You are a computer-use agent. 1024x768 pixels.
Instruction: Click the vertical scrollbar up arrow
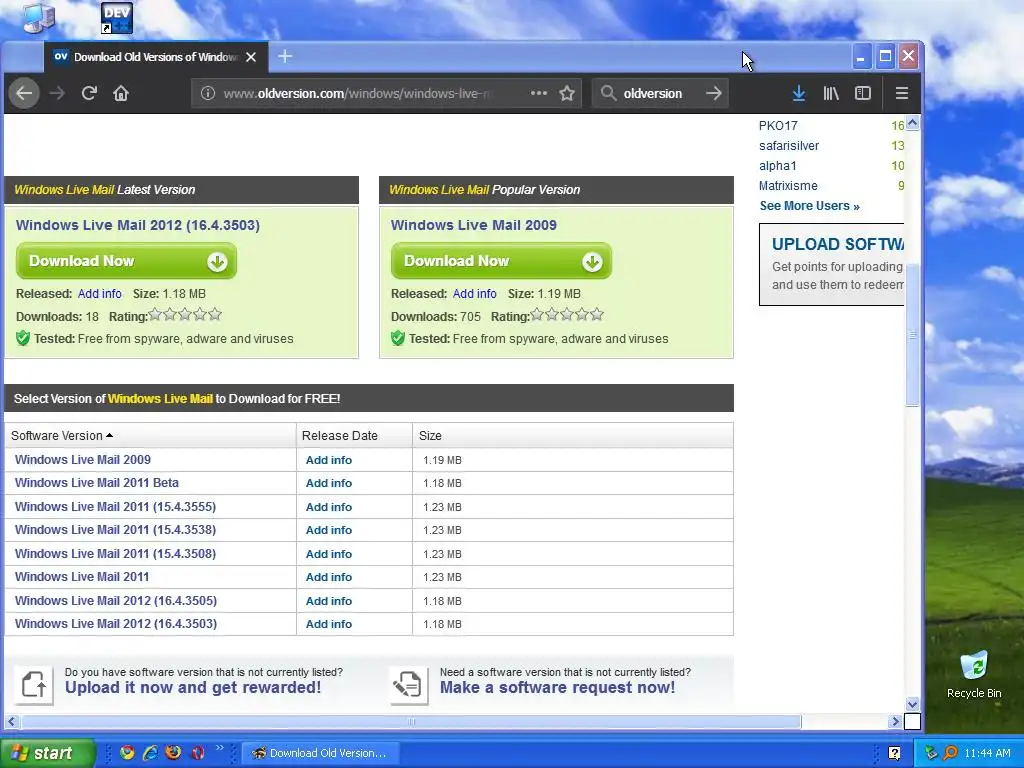[912, 123]
